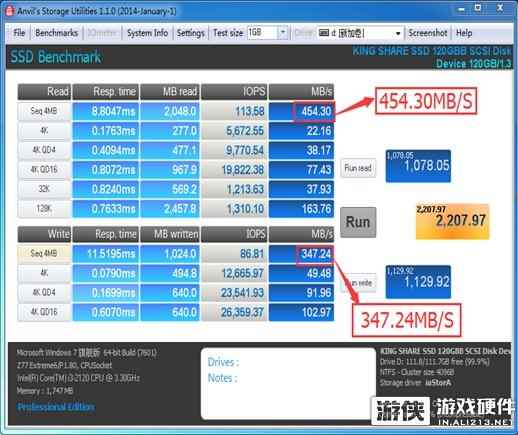The height and width of the screenshot is (435, 518).
Task: Select the Read Seq 4MB row label
Action: (x=44, y=111)
